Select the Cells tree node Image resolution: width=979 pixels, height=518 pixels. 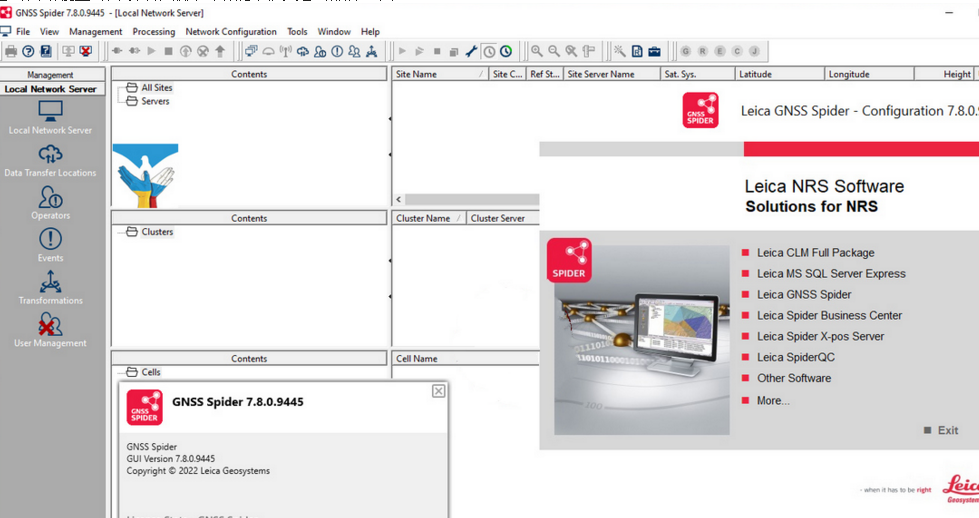(x=151, y=372)
